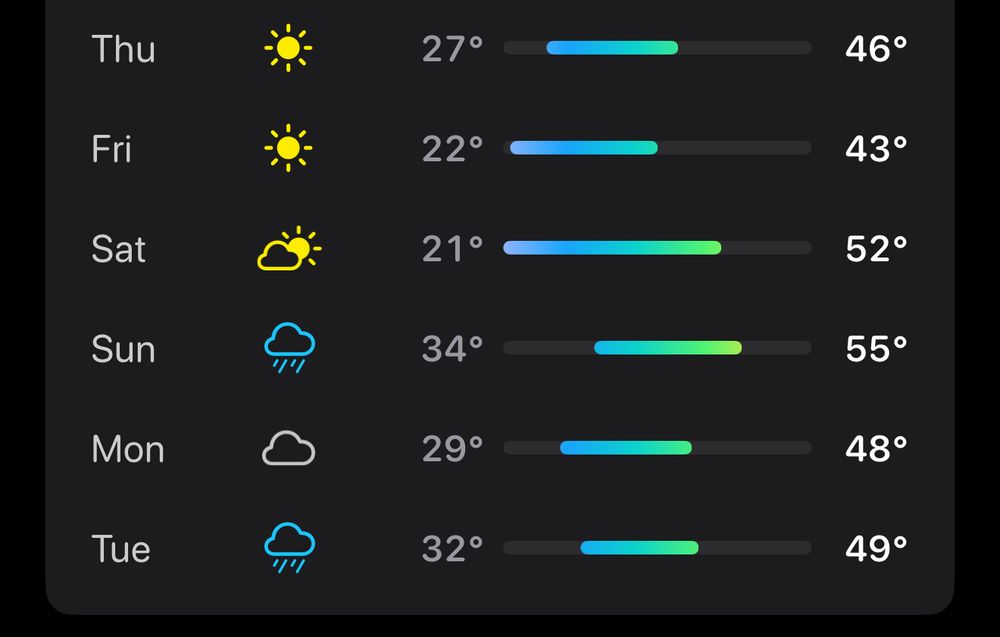Tap Monday's 29° low temperature
The image size is (1000, 637).
(x=453, y=449)
